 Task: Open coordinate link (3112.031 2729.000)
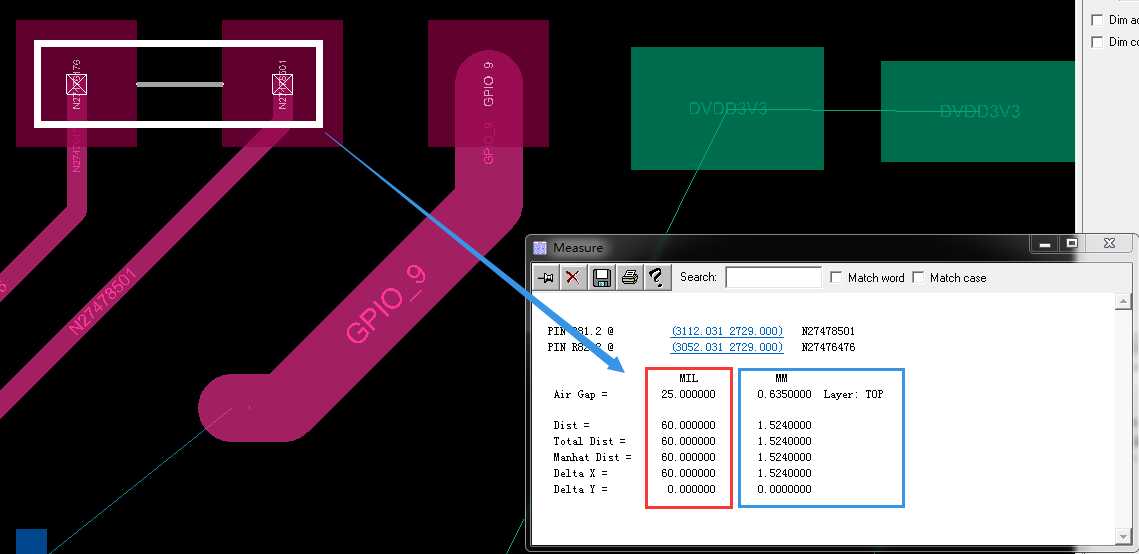(x=727, y=331)
